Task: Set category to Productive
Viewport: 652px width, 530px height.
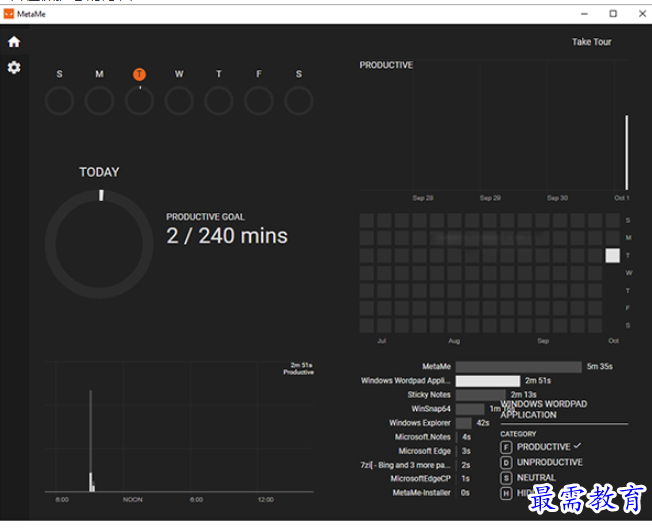Action: pyautogui.click(x=543, y=447)
